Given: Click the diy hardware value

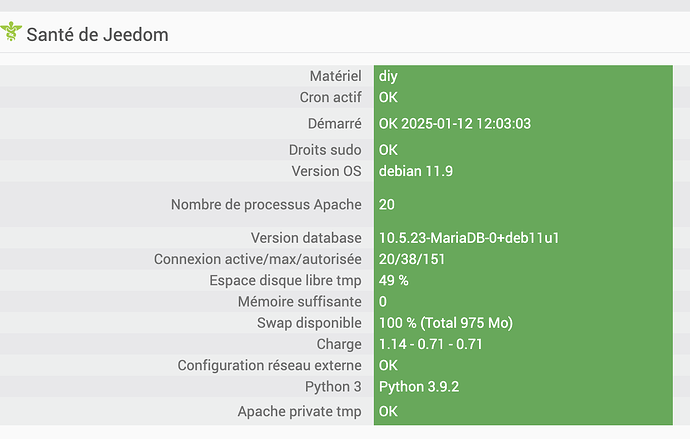Looking at the screenshot, I should click(388, 76).
